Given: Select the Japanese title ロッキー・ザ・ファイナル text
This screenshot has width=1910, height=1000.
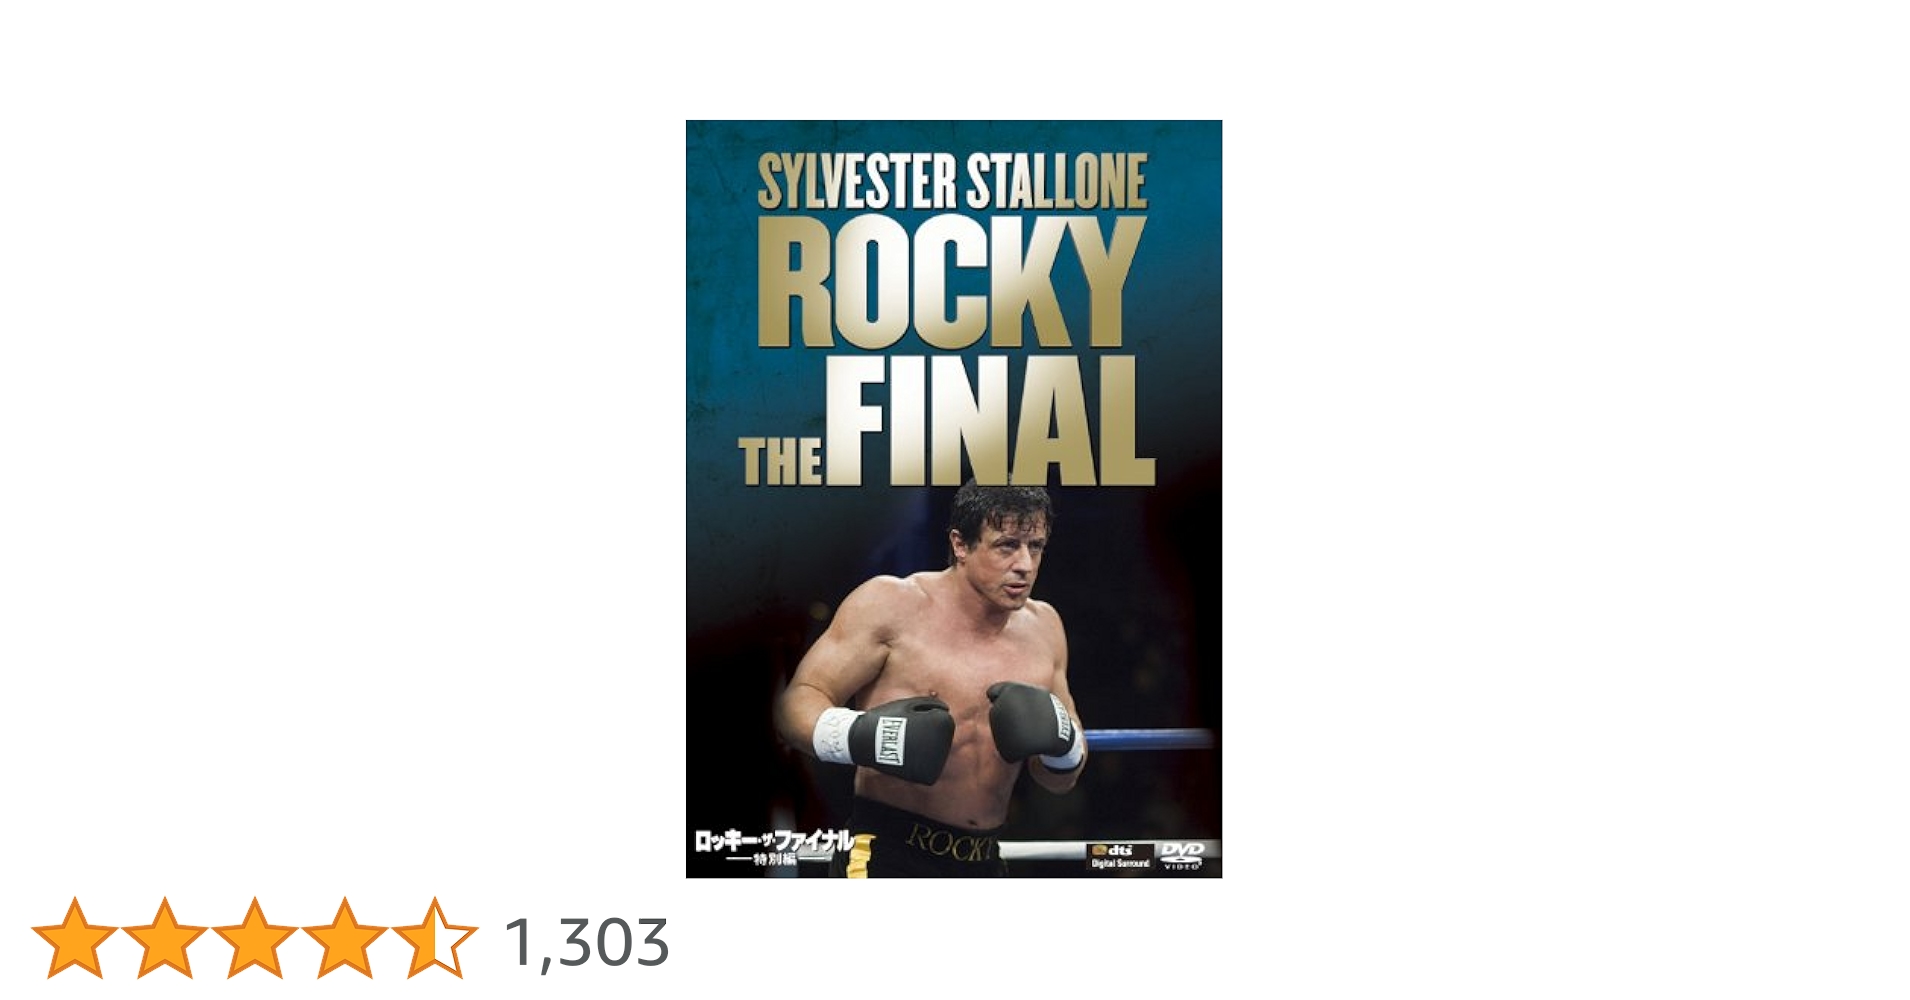Looking at the screenshot, I should tap(775, 841).
